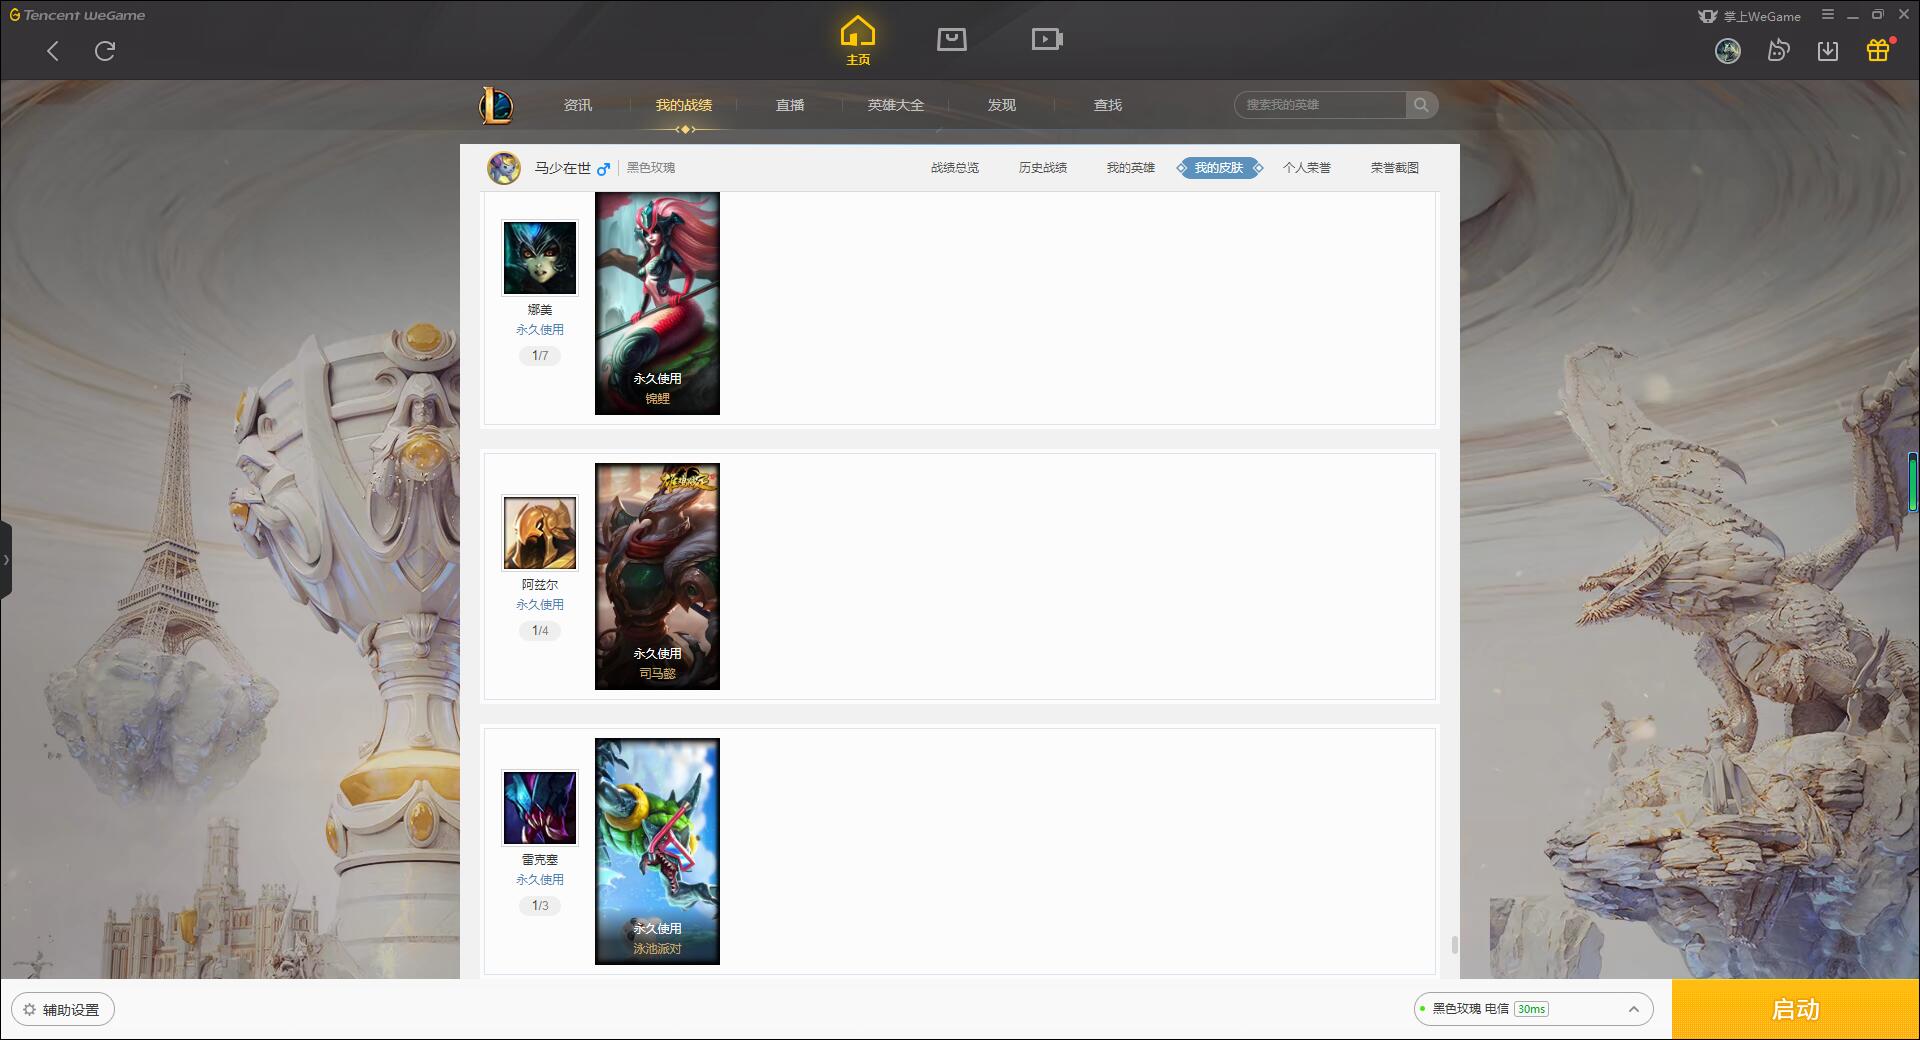This screenshot has width=1920, height=1040.
Task: Click the 1/3 skin count badge
Action: point(540,906)
